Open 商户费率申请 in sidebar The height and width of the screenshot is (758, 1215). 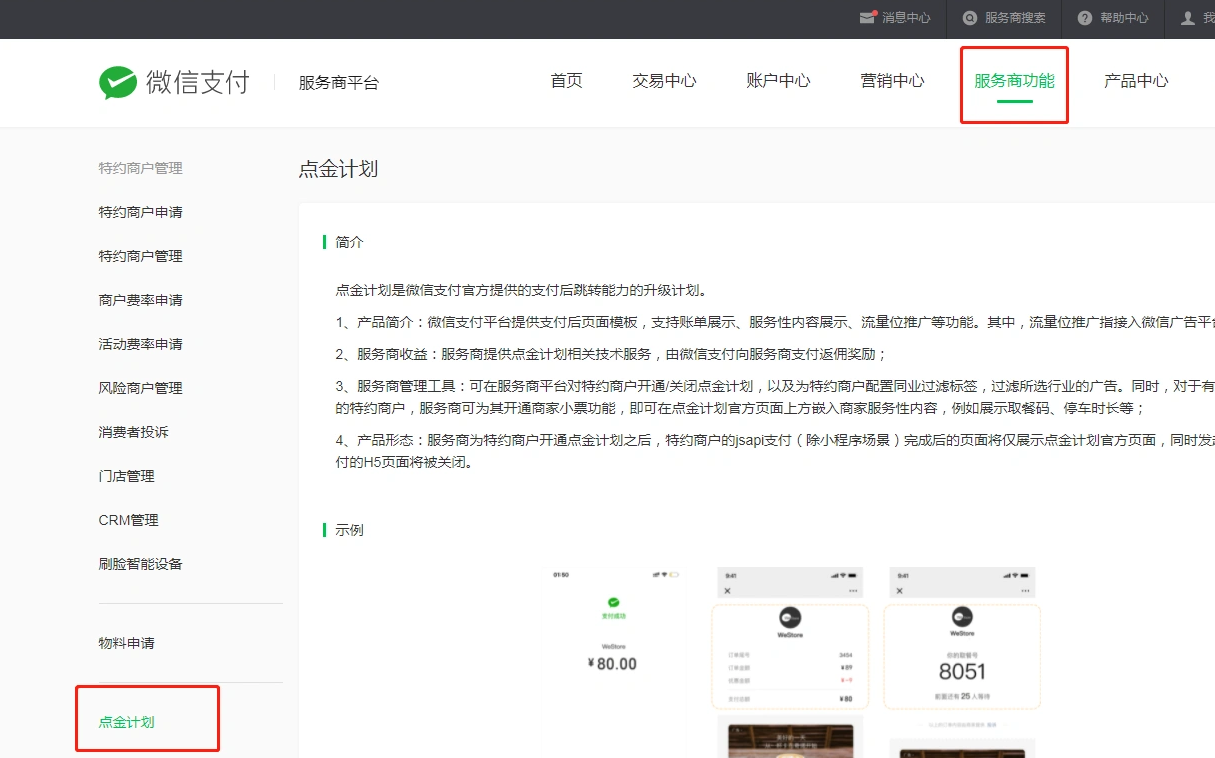tap(141, 300)
